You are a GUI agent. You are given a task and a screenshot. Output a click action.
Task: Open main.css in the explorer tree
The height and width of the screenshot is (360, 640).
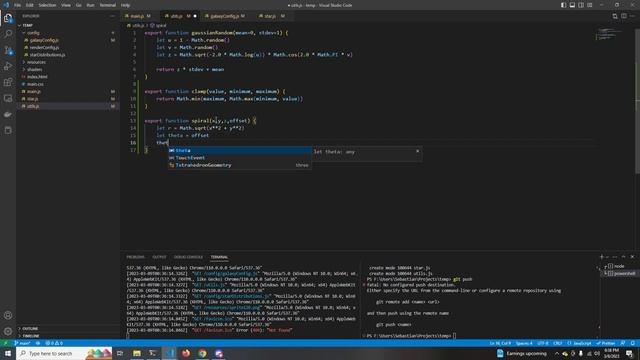pyautogui.click(x=68, y=84)
